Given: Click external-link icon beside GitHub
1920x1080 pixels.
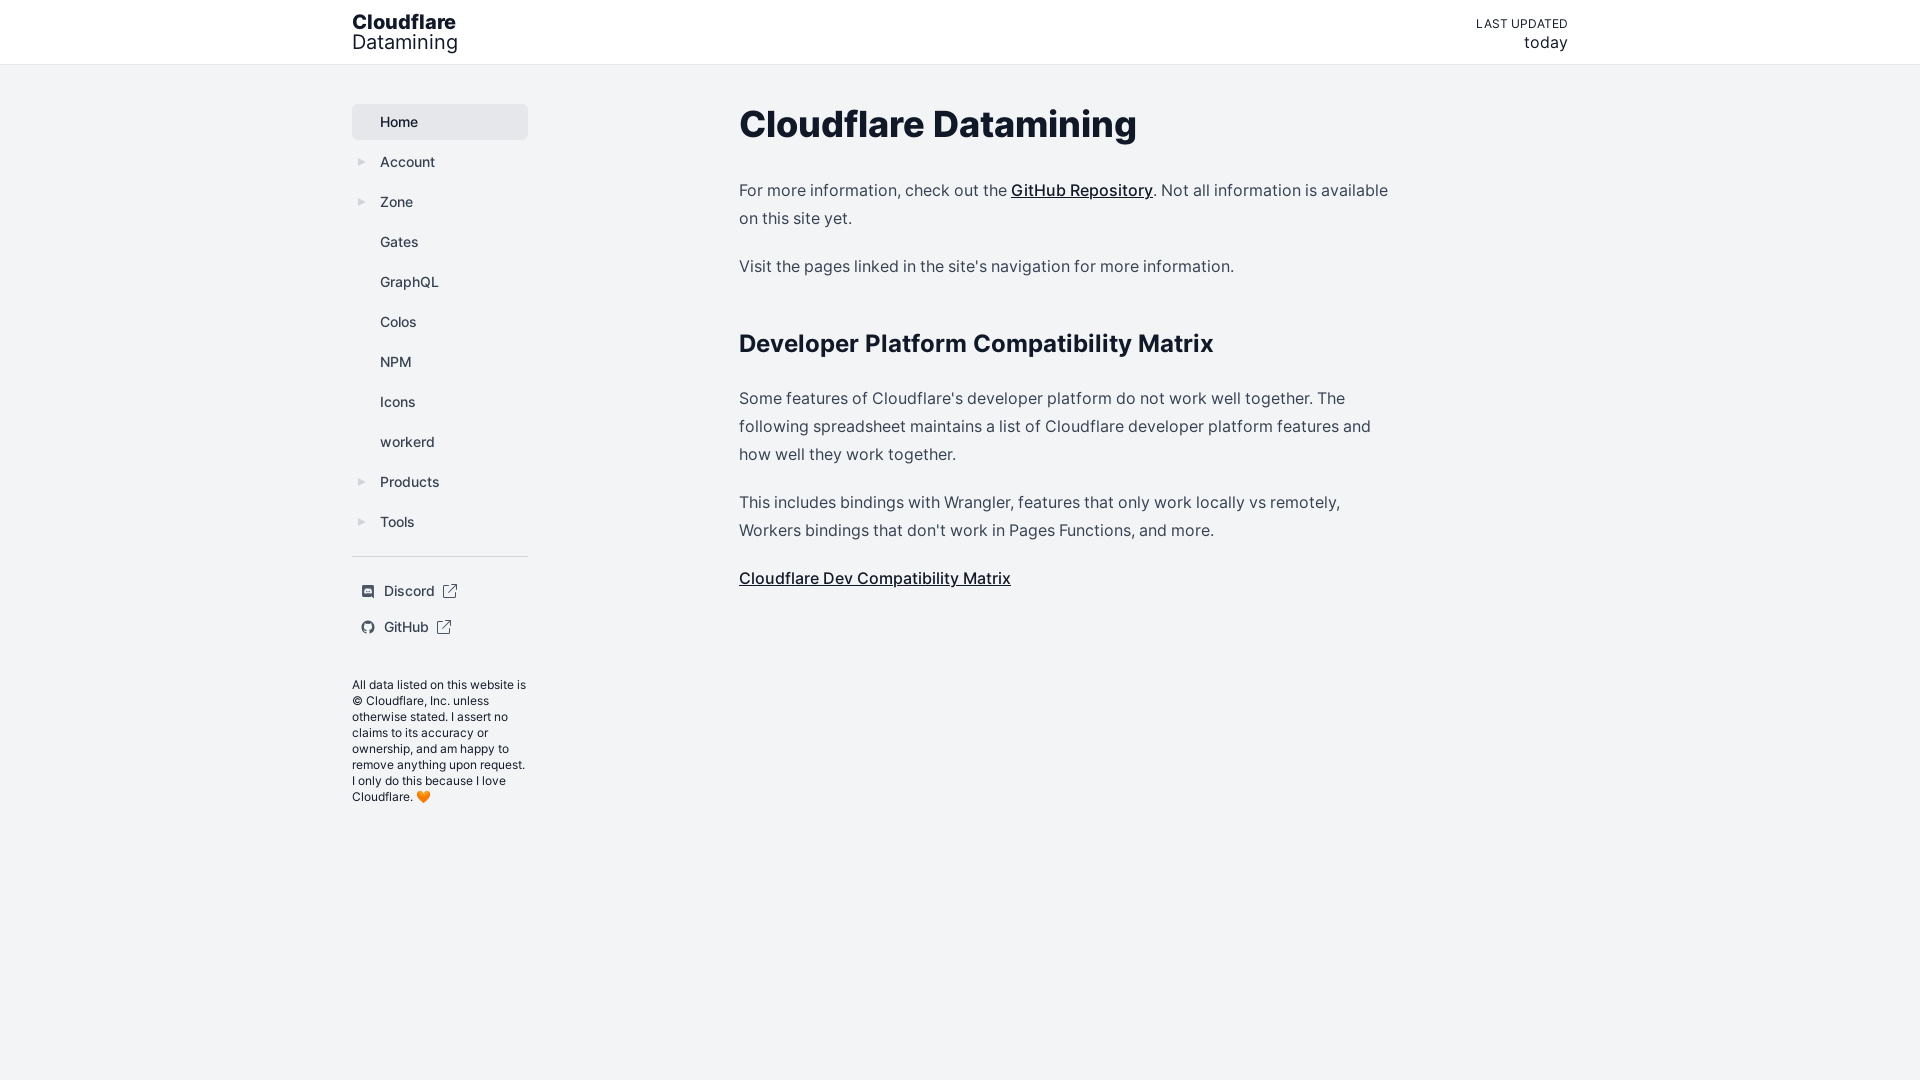Looking at the screenshot, I should (x=444, y=627).
